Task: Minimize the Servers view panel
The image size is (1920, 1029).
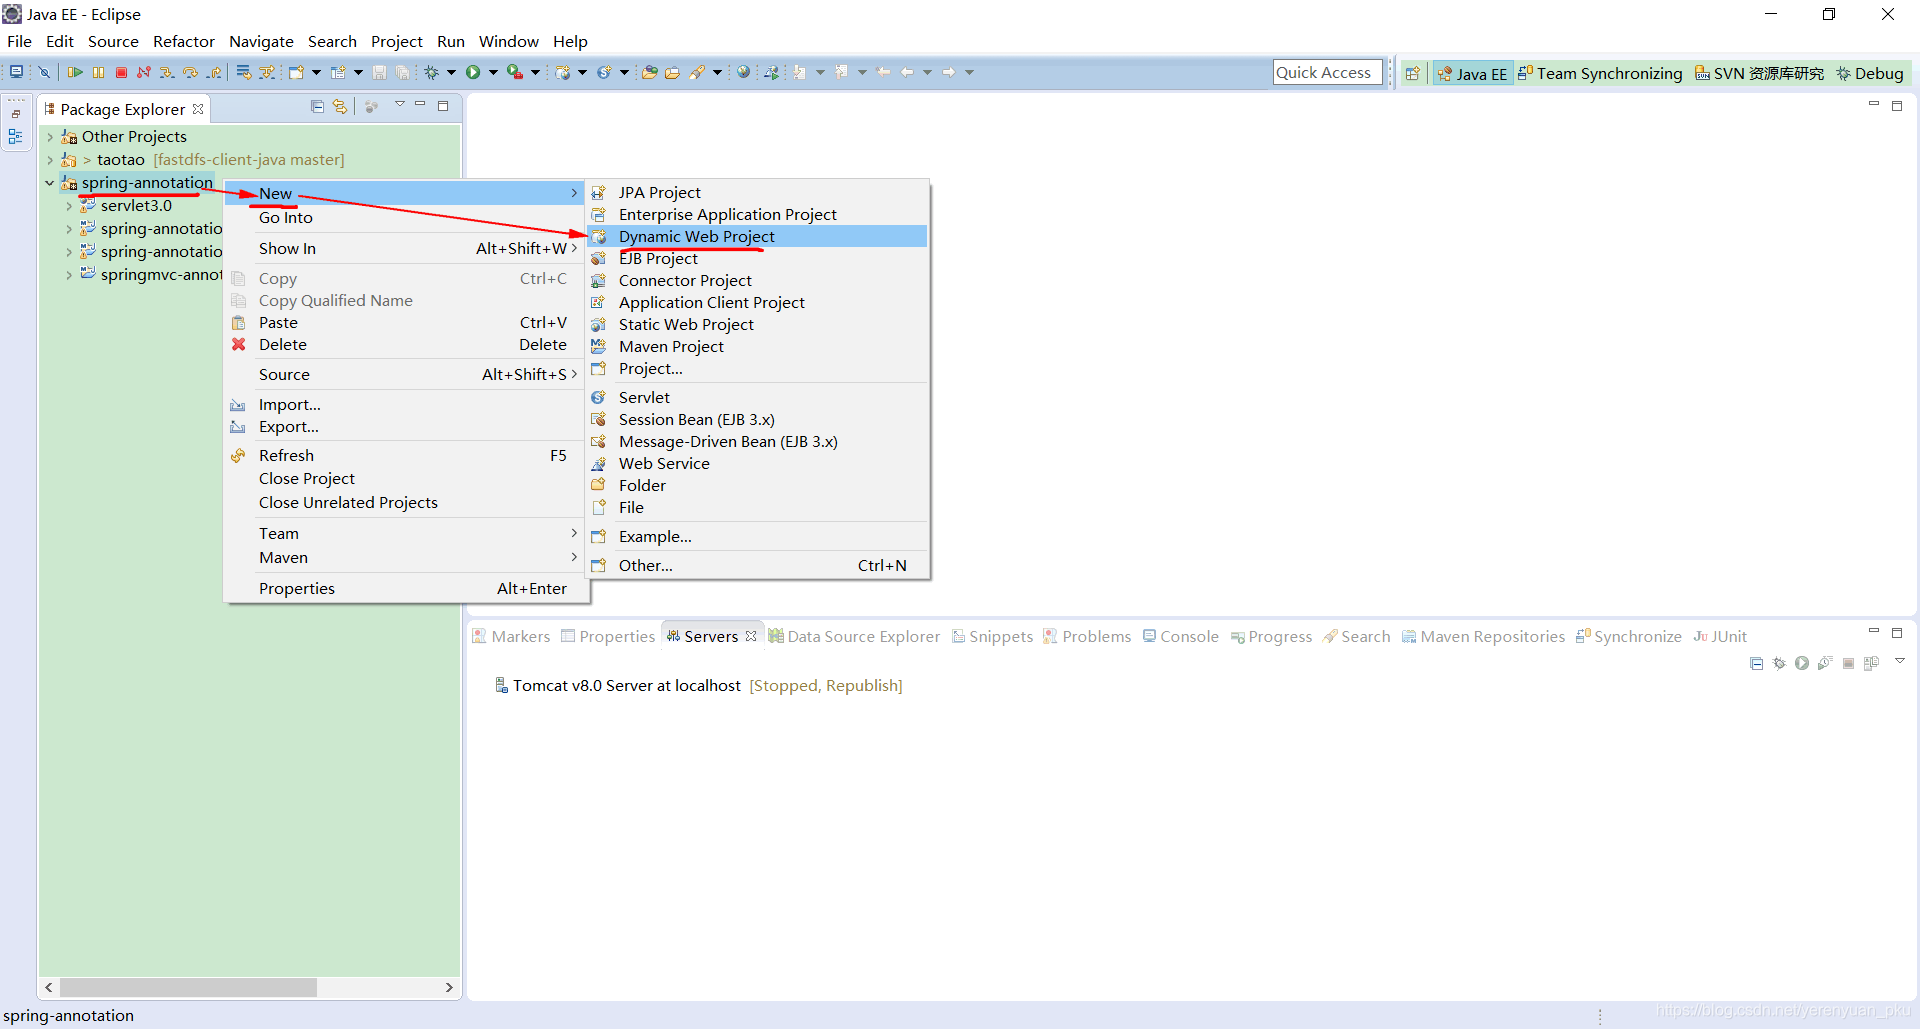Action: [1874, 632]
